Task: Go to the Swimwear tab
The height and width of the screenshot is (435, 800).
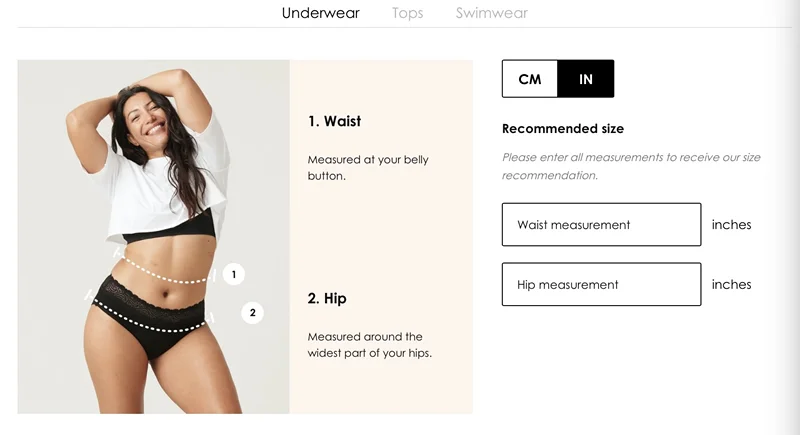Action: [491, 13]
